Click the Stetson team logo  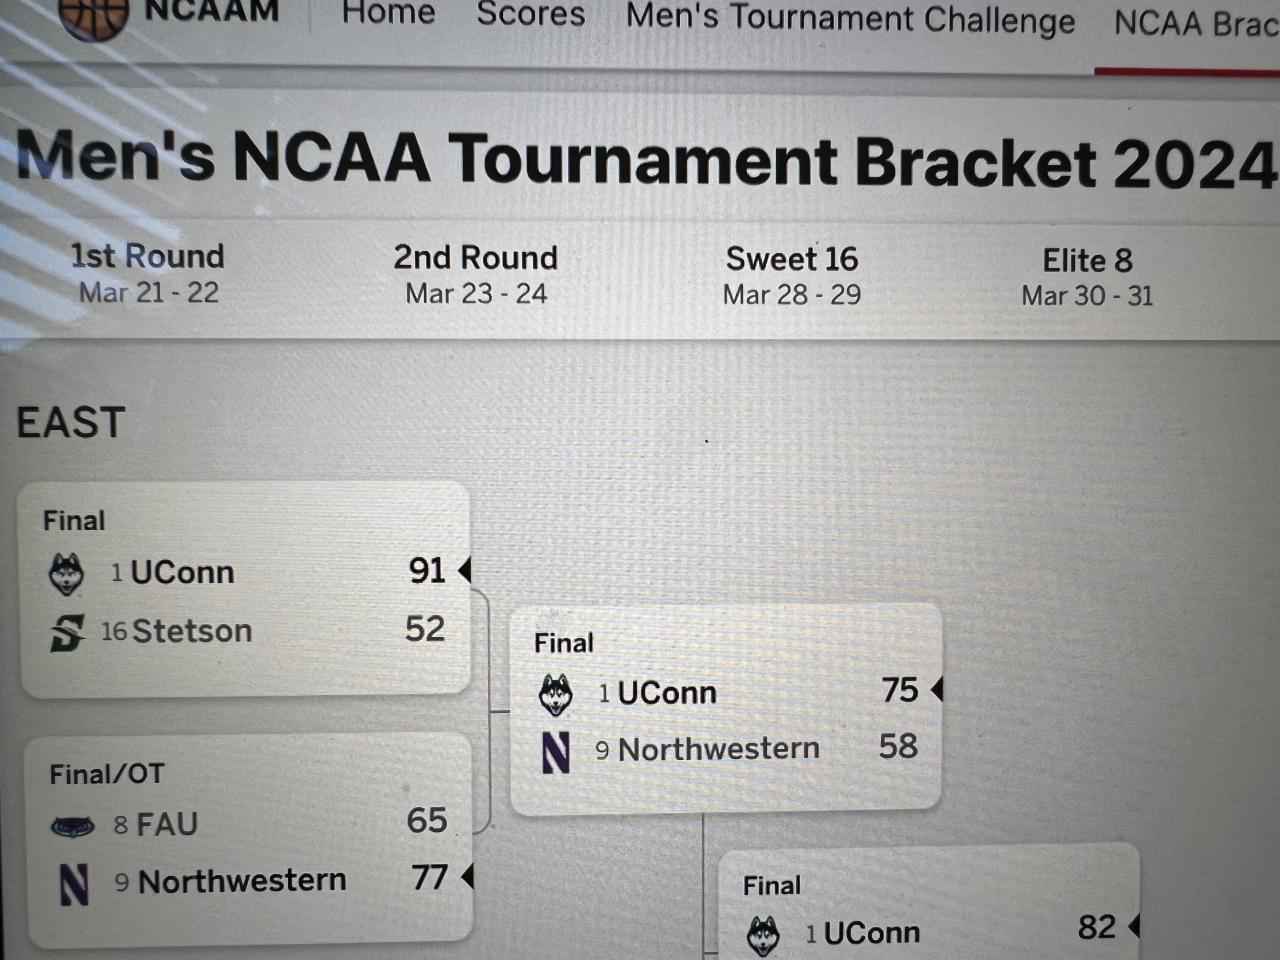(67, 632)
